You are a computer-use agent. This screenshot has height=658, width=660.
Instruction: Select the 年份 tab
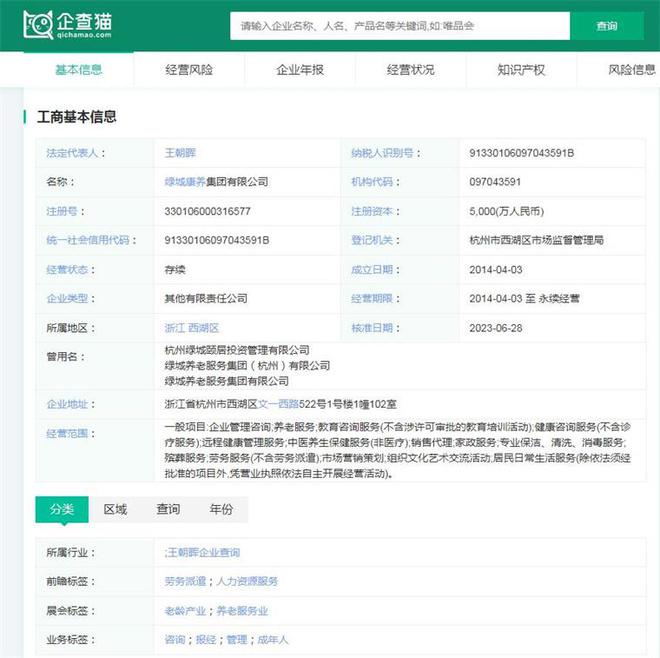coord(221,509)
